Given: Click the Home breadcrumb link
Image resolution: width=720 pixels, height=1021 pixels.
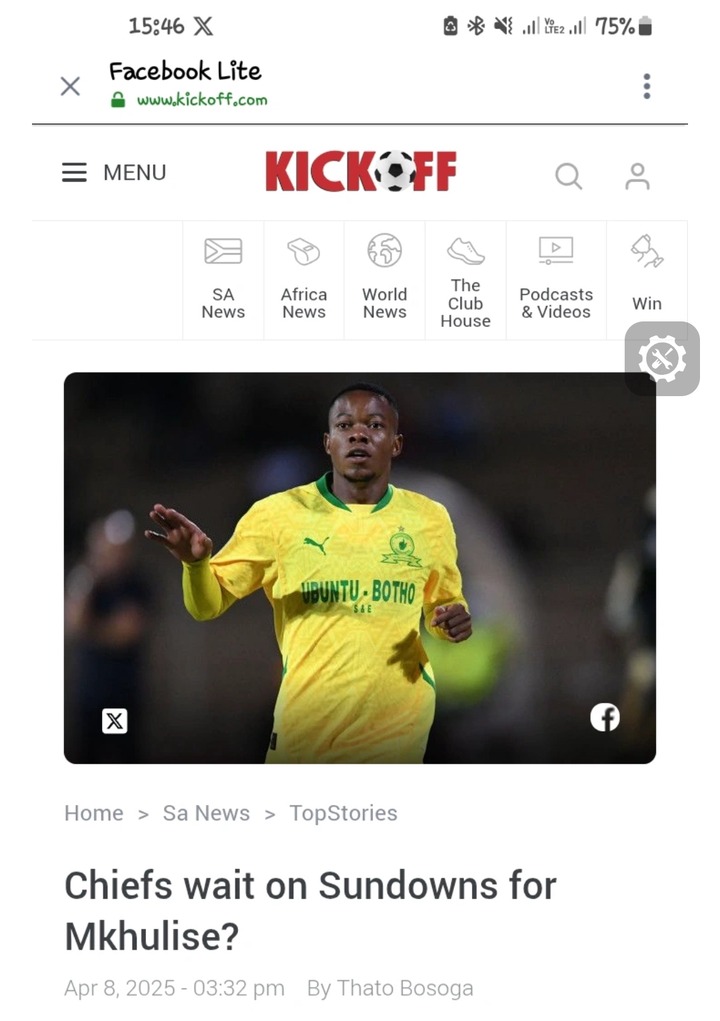Looking at the screenshot, I should pyautogui.click(x=94, y=813).
